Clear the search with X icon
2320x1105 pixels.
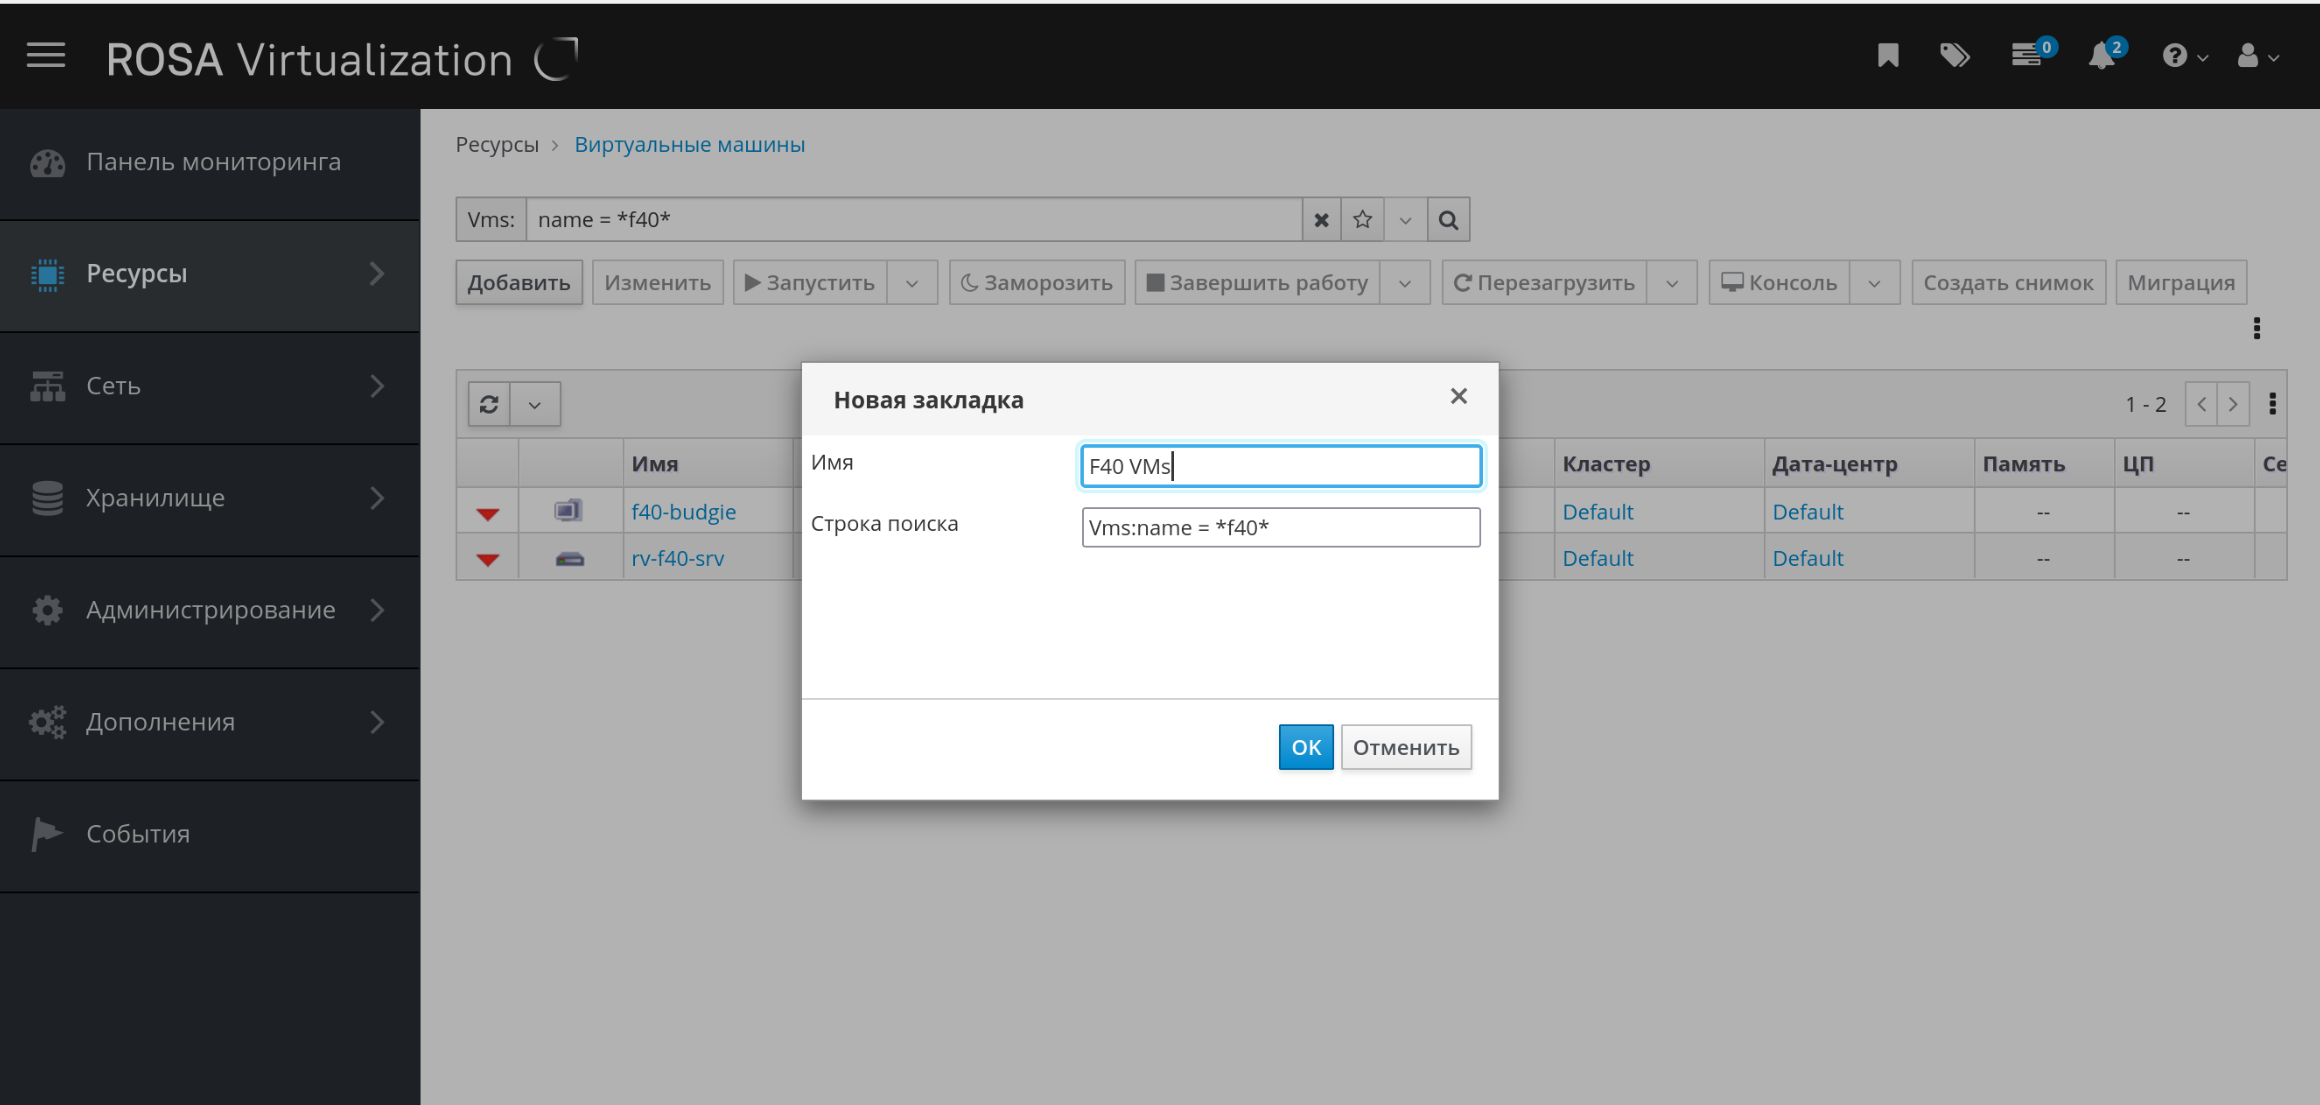[1321, 220]
